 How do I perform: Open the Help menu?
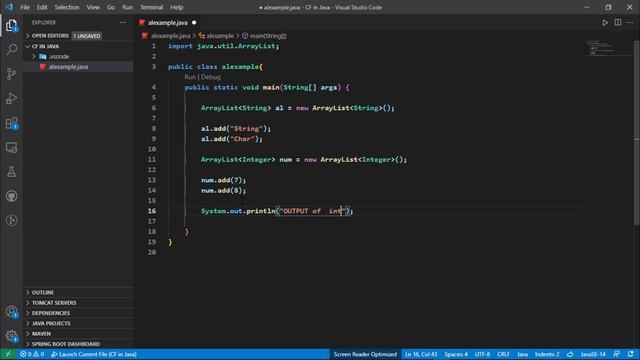[176, 7]
